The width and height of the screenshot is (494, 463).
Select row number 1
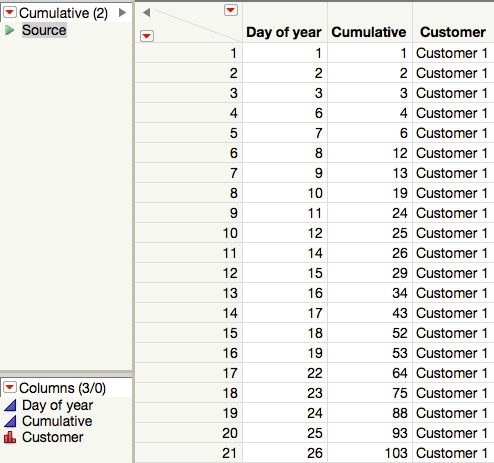click(189, 53)
